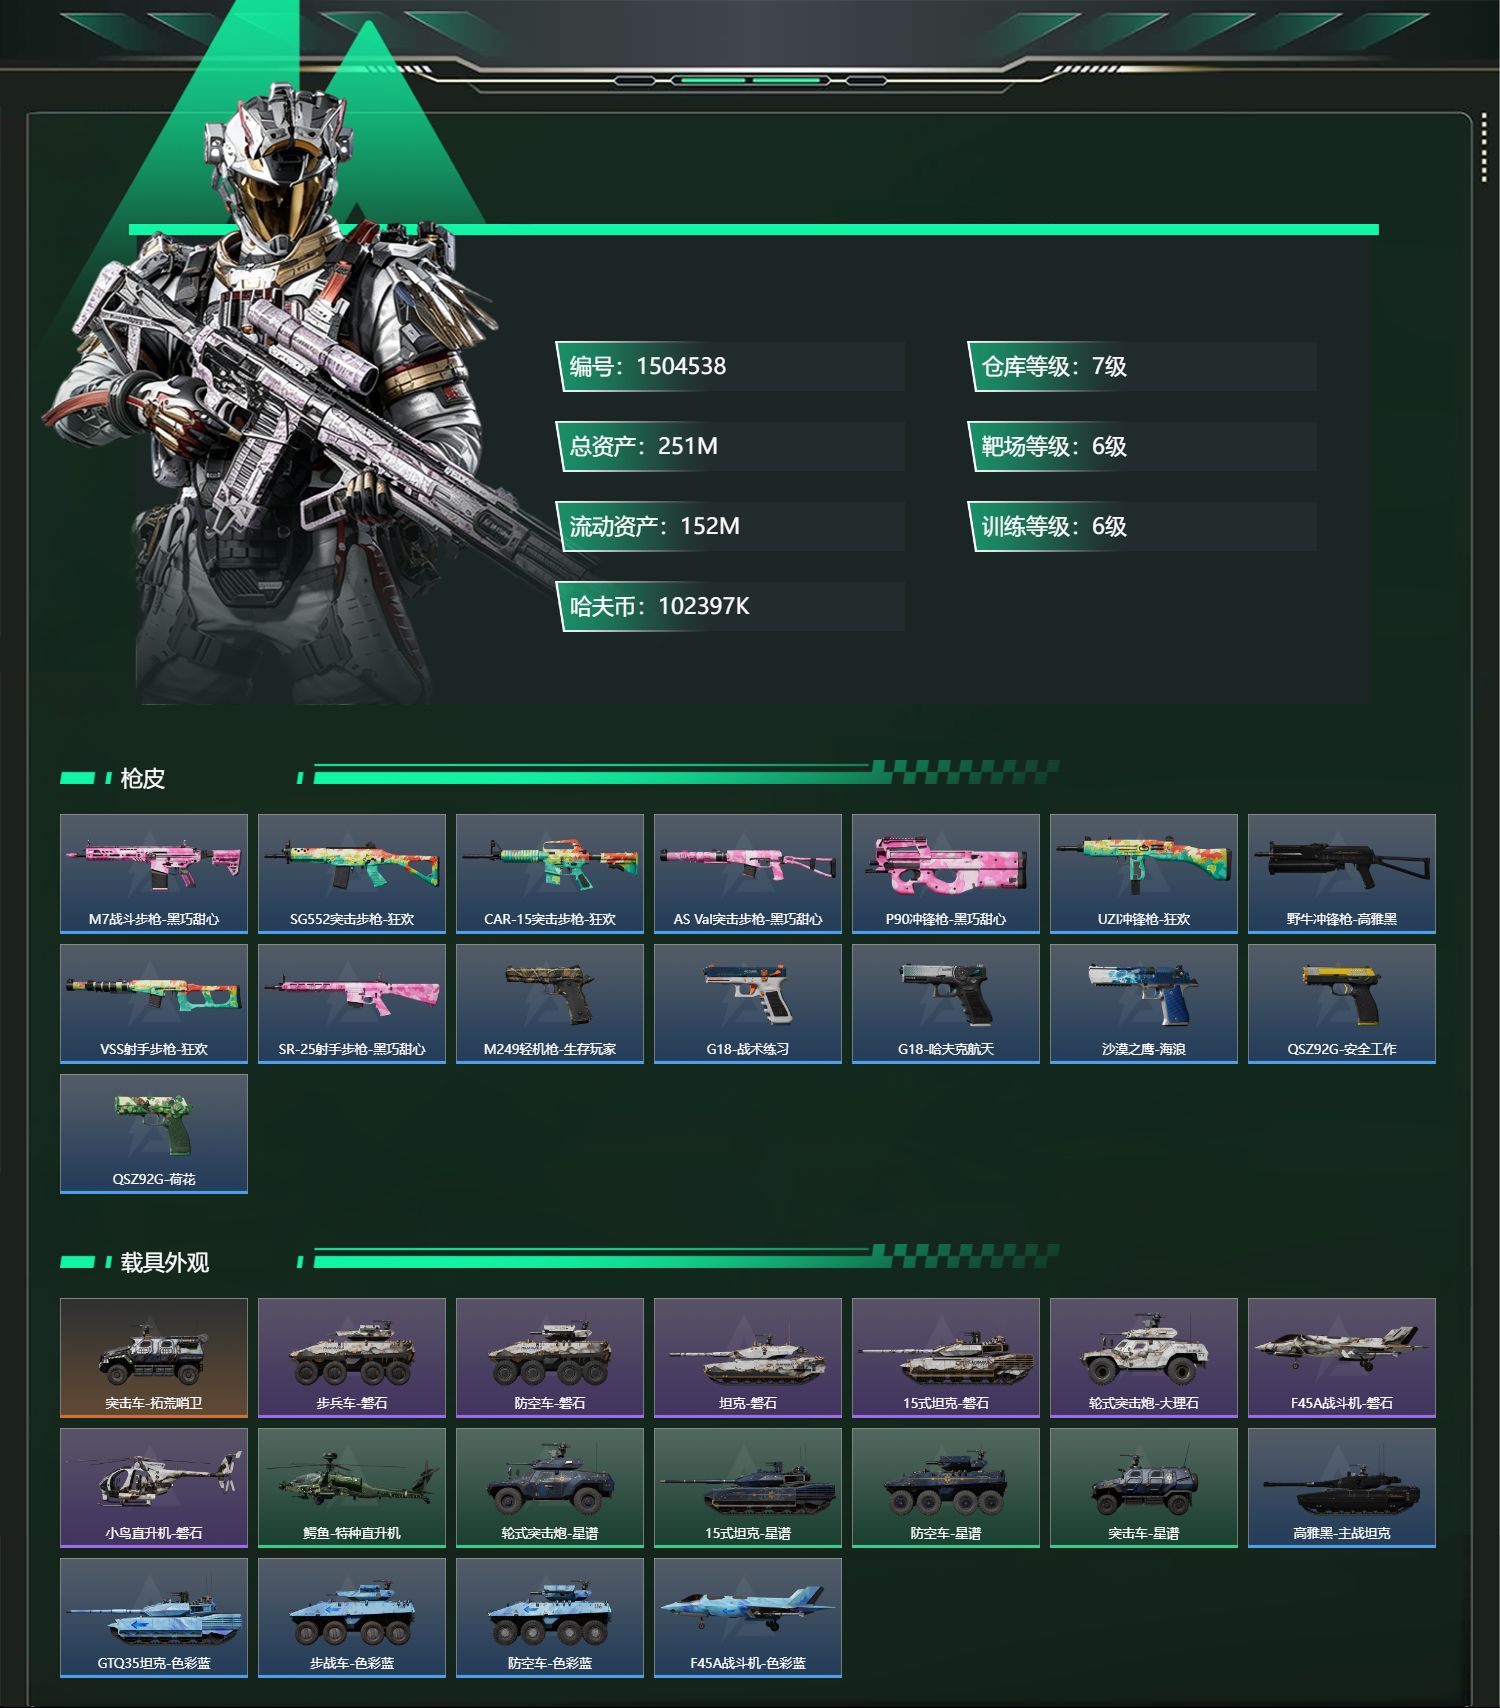Click 哈夫币:102397K value
Image resolution: width=1500 pixels, height=1708 pixels.
pyautogui.click(x=730, y=606)
